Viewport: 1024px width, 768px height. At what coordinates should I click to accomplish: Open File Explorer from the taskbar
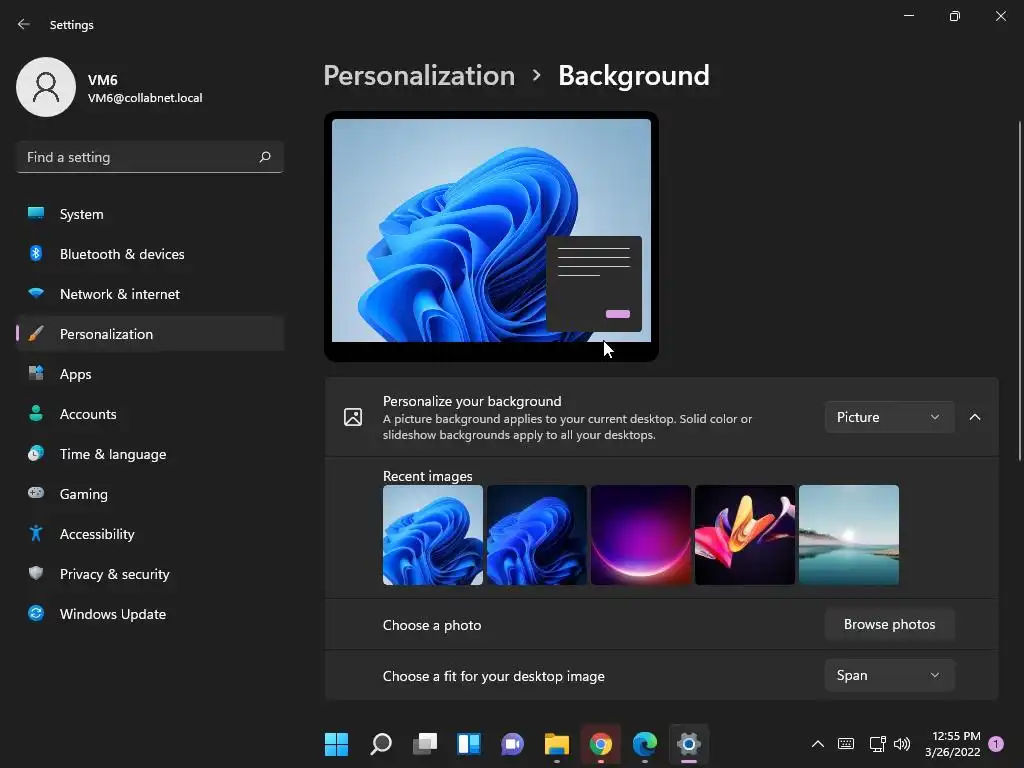(x=556, y=744)
